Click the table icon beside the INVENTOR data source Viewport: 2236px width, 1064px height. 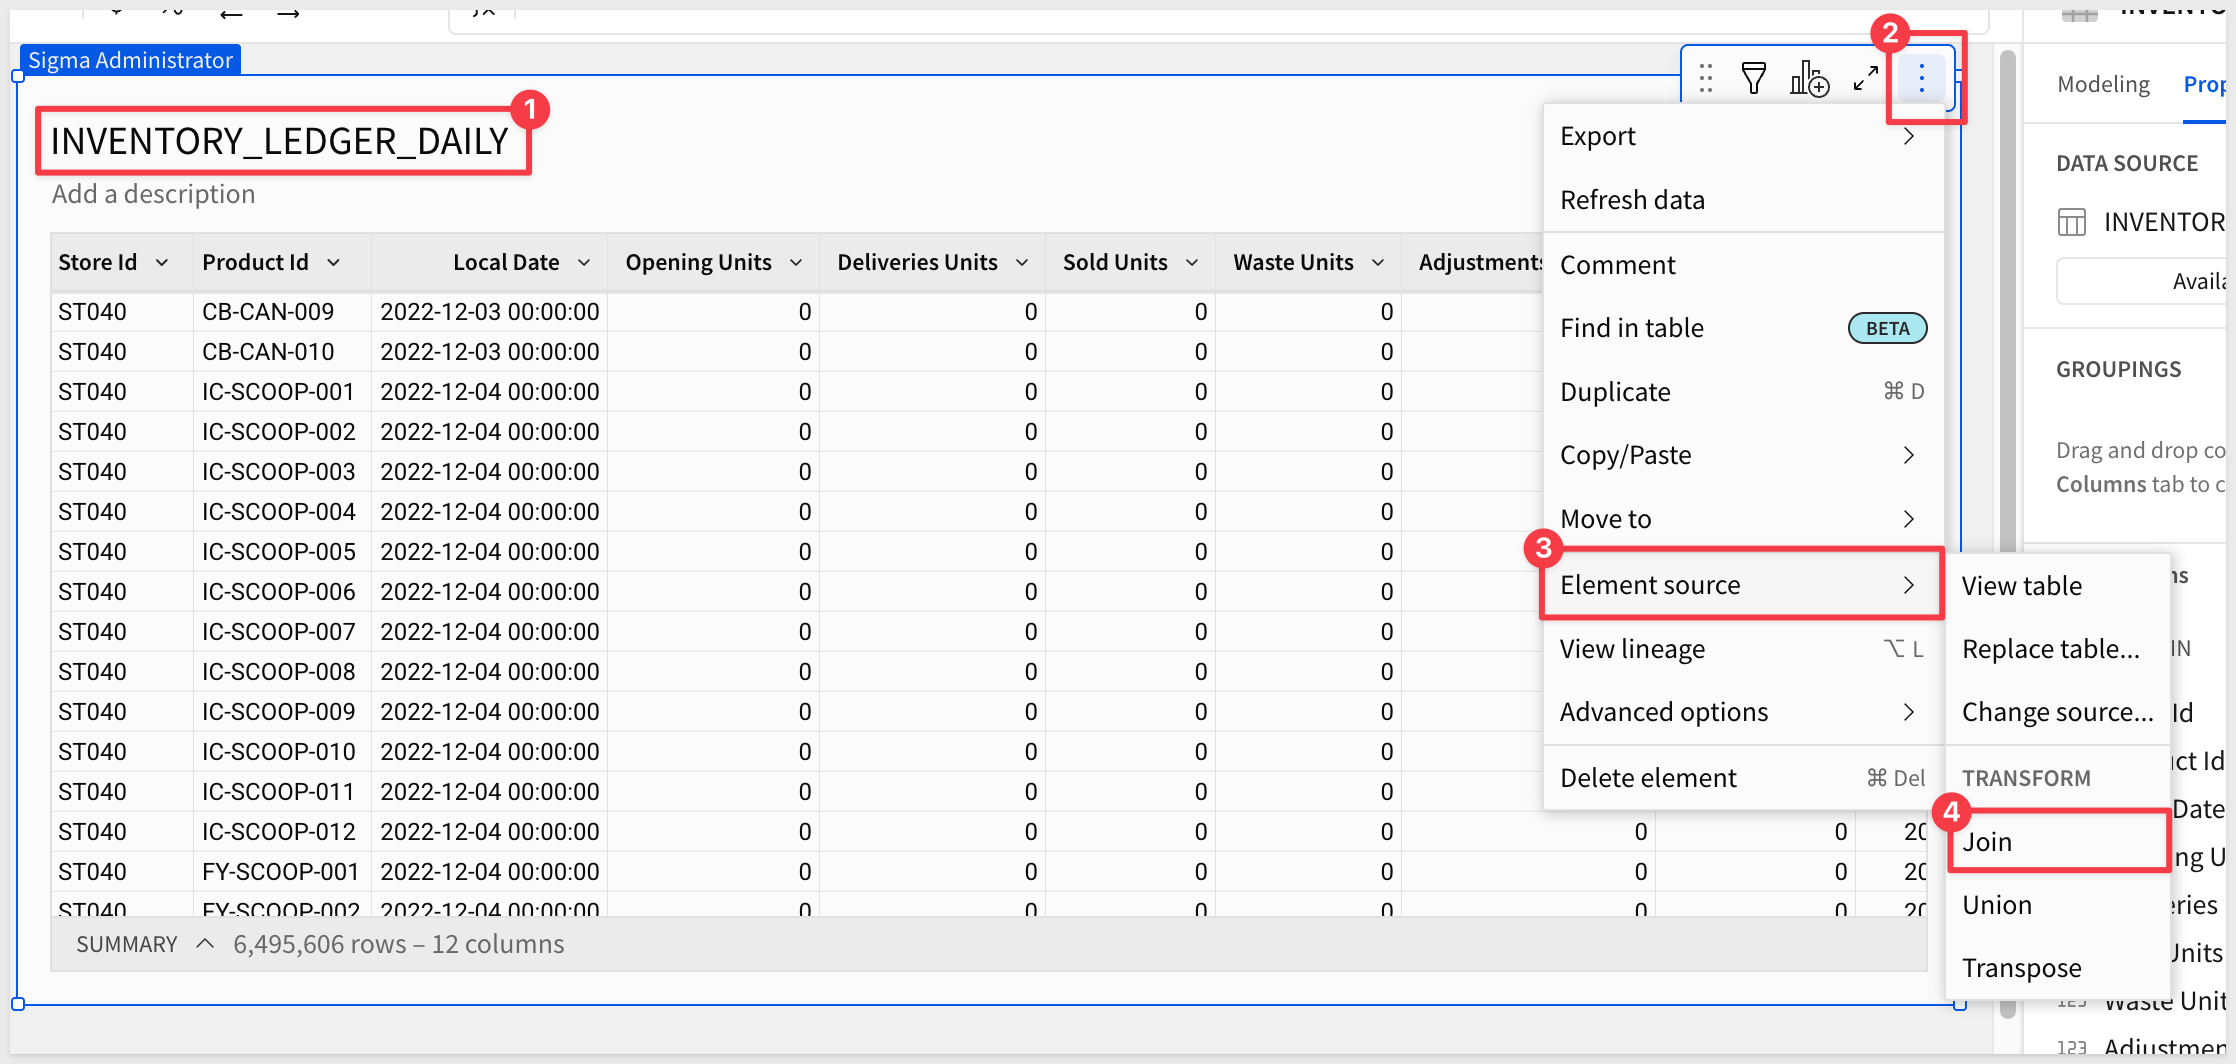(2071, 222)
